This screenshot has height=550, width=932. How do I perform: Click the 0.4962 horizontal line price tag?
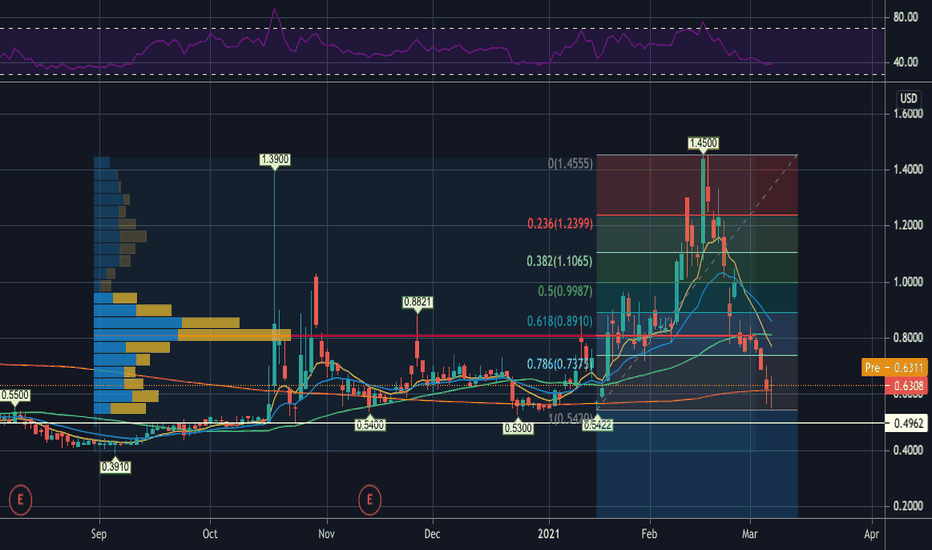click(906, 423)
